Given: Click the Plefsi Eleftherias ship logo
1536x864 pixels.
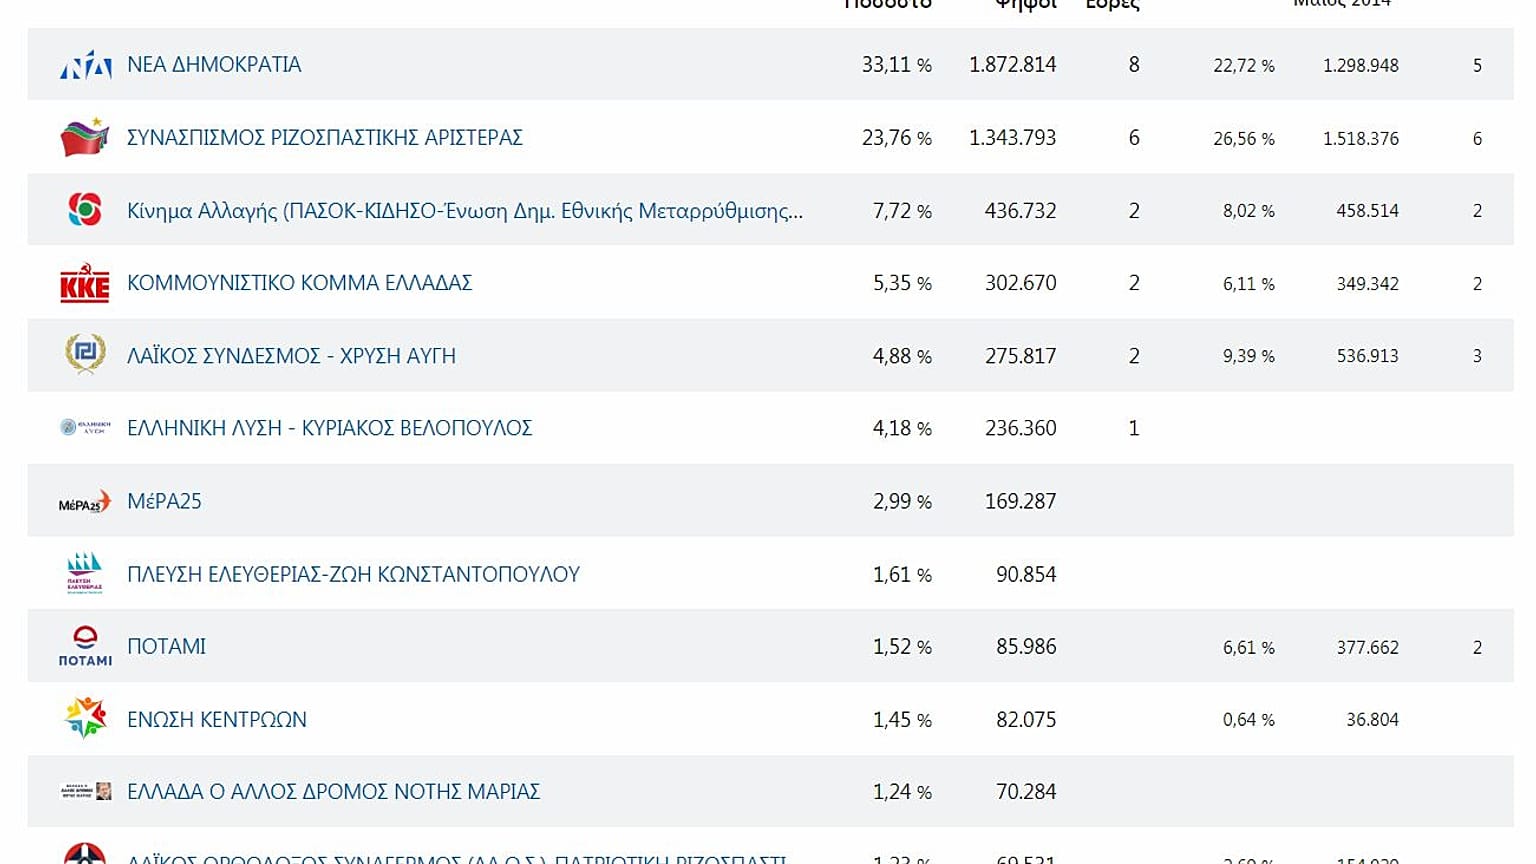Looking at the screenshot, I should tap(85, 573).
